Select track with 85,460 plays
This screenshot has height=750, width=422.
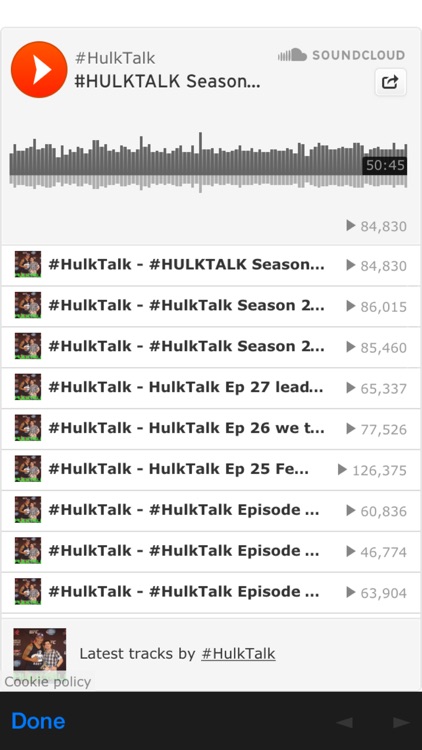(x=211, y=347)
